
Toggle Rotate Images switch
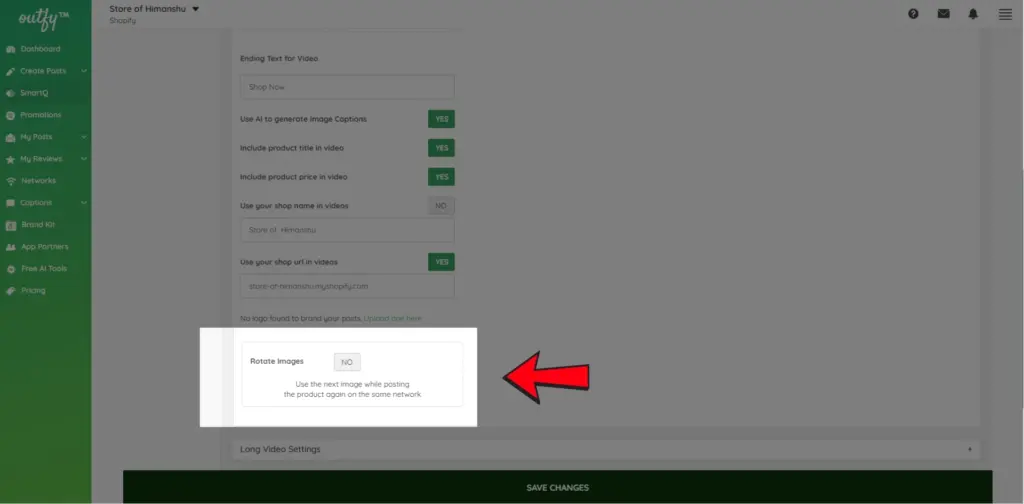click(x=347, y=361)
